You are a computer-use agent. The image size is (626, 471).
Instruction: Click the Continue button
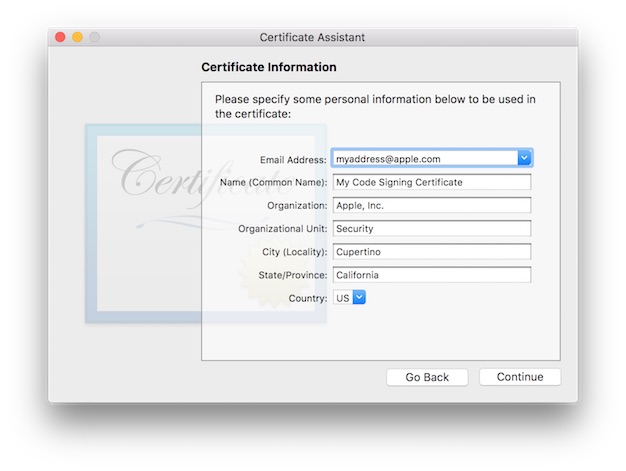[x=519, y=377]
